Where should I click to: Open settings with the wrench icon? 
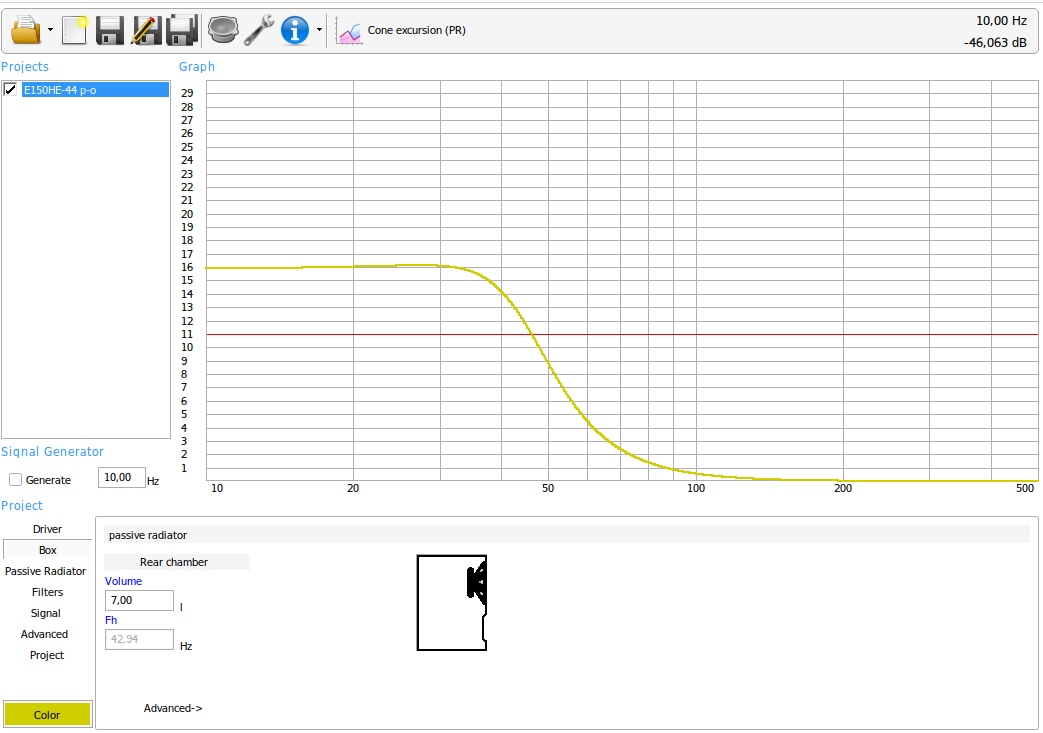[x=259, y=30]
